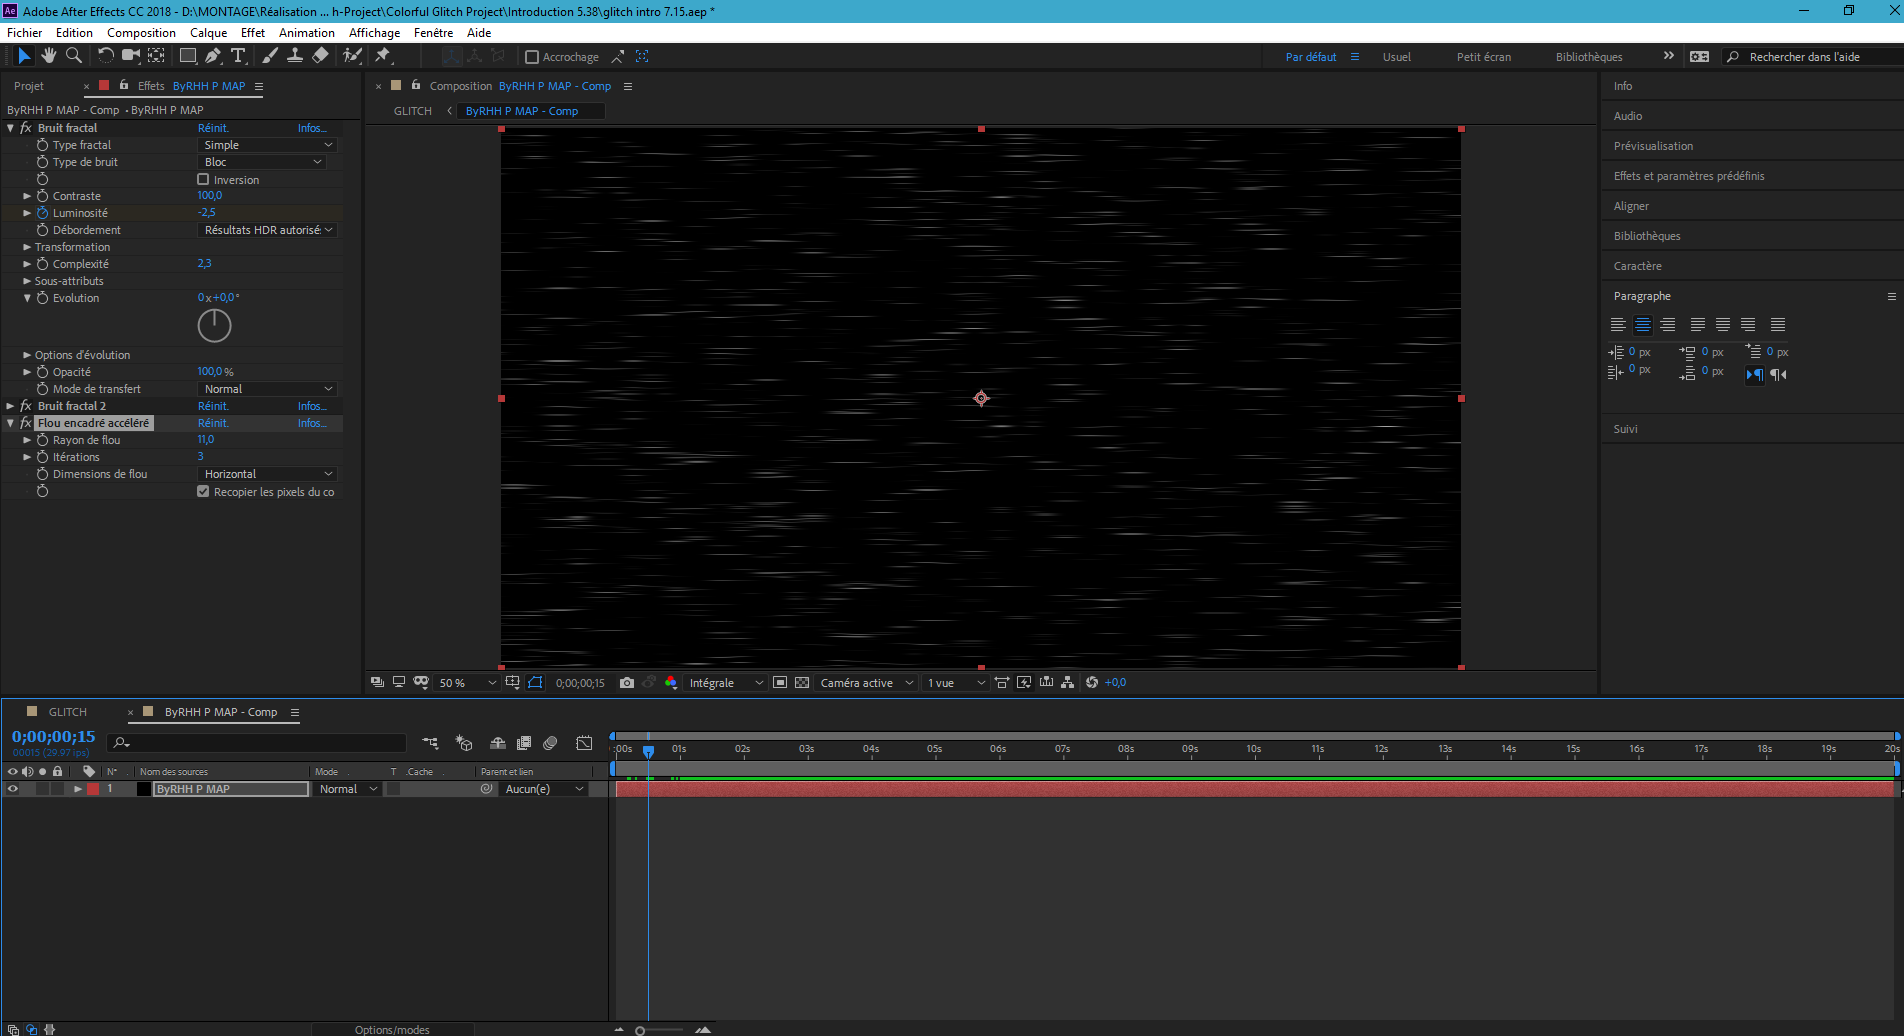
Task: Click the 05s mark on the timeline ruler
Action: pos(935,749)
